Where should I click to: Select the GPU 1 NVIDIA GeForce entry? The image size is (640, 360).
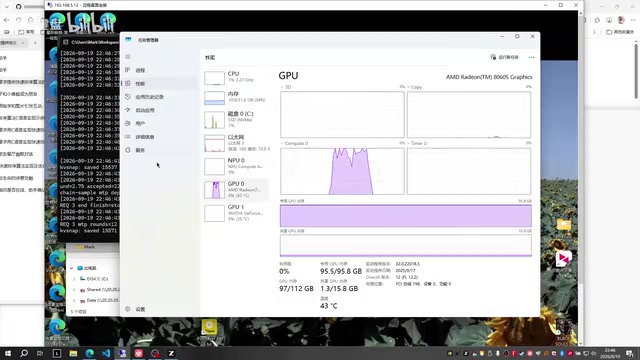click(236, 213)
